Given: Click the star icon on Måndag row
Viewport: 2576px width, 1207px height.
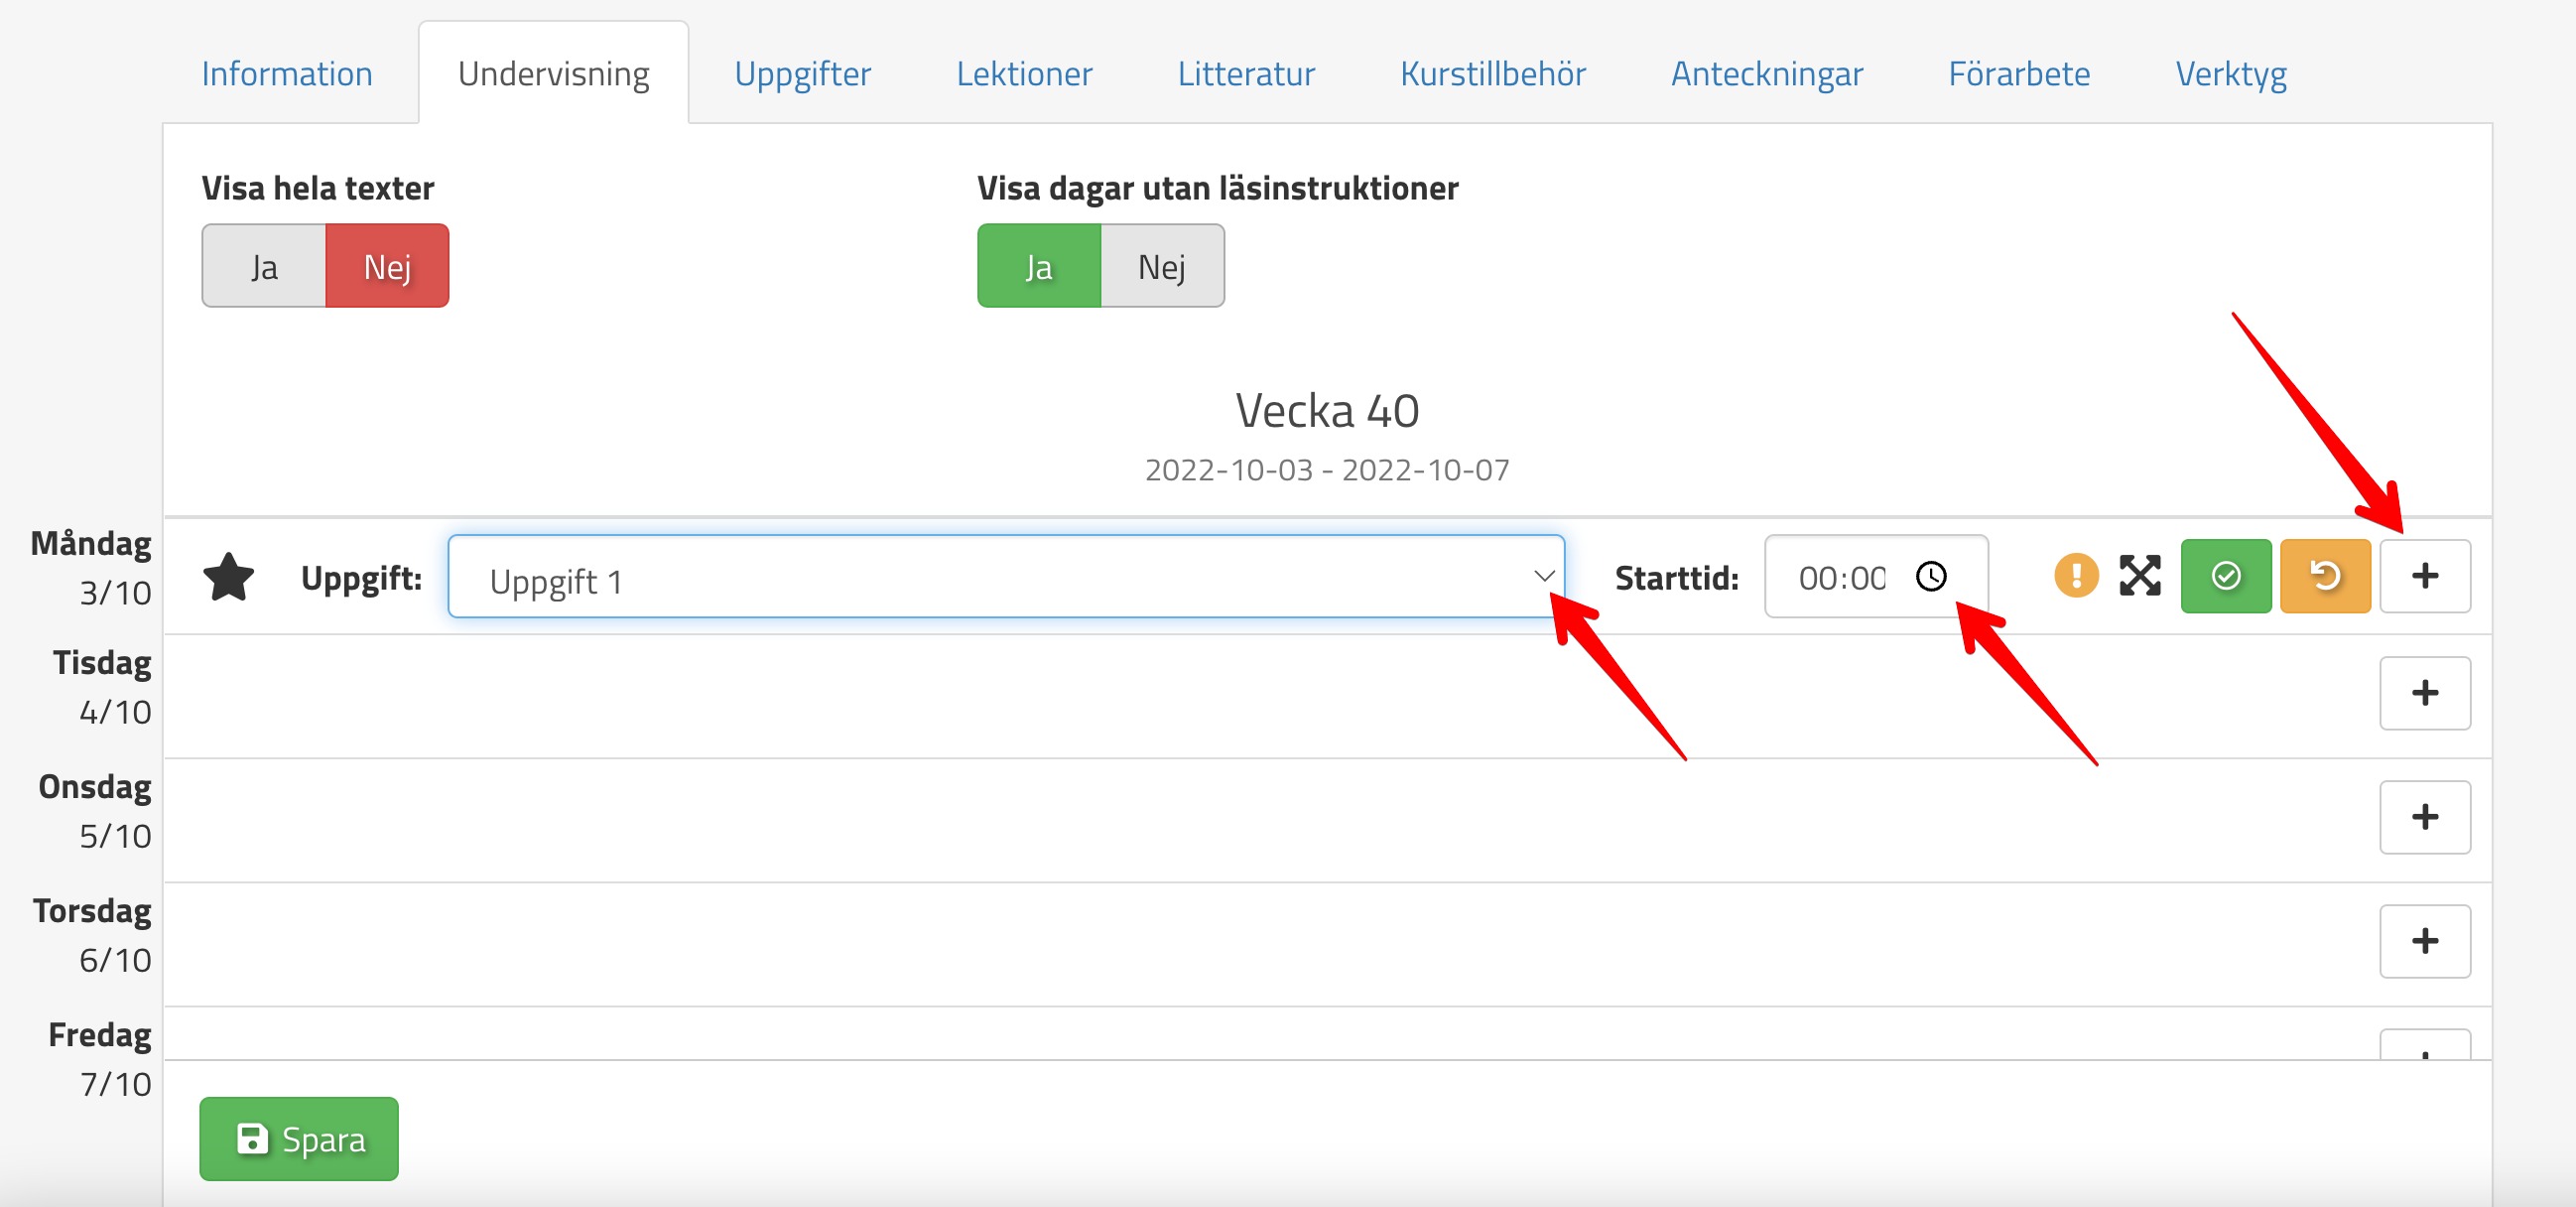Looking at the screenshot, I should (229, 577).
